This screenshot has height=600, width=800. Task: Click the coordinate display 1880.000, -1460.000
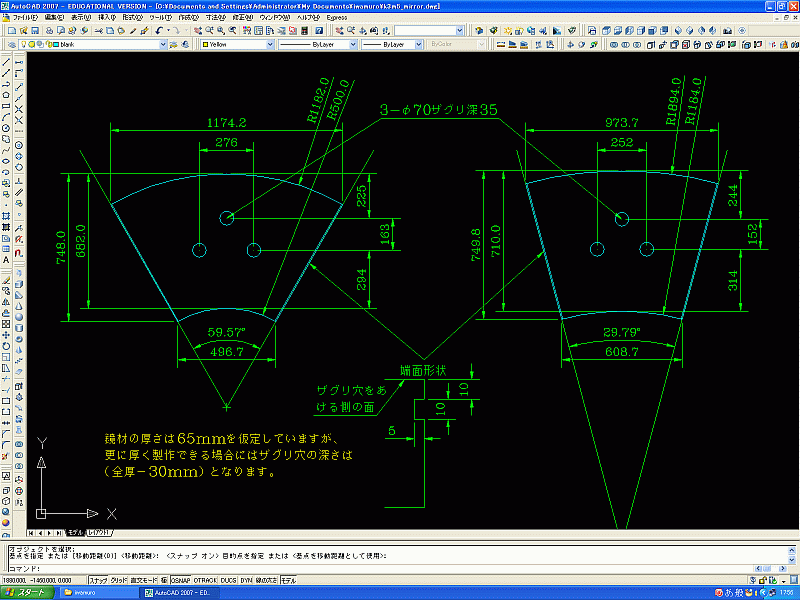click(x=44, y=580)
